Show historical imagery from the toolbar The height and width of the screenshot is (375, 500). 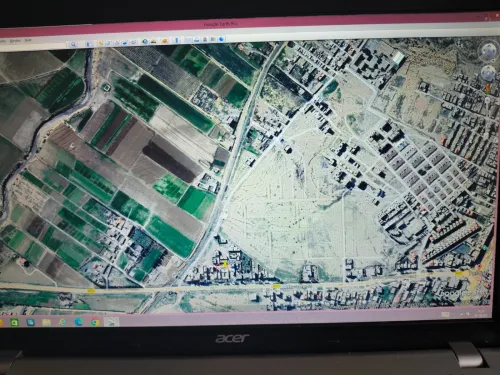coord(145,42)
